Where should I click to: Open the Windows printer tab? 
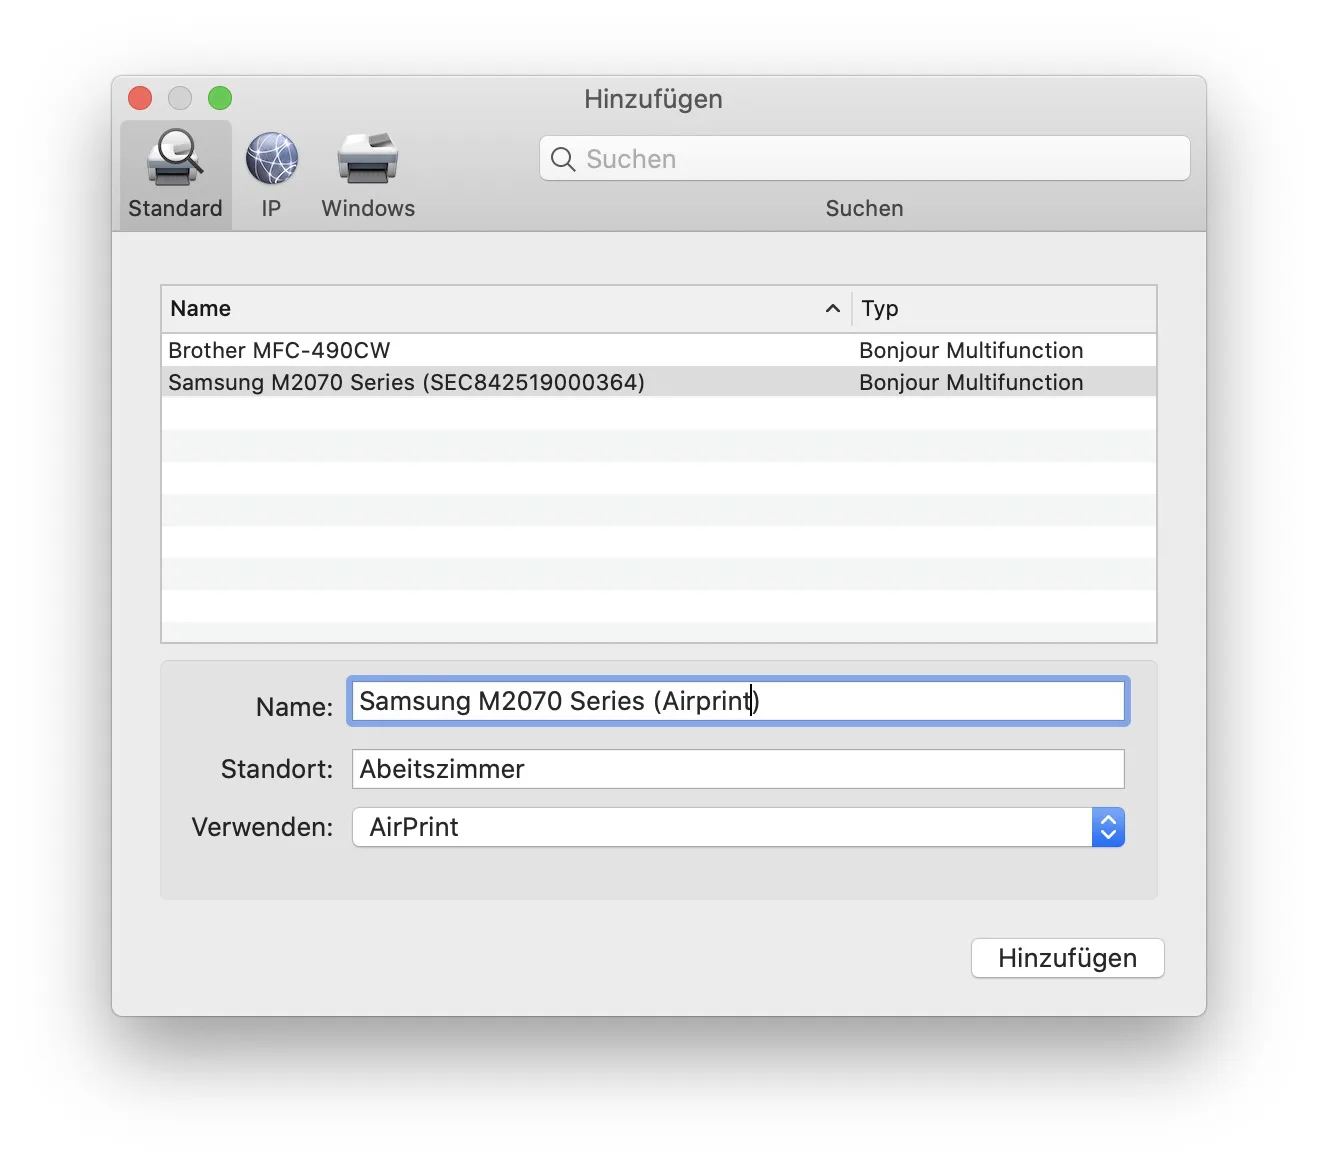pos(368,176)
